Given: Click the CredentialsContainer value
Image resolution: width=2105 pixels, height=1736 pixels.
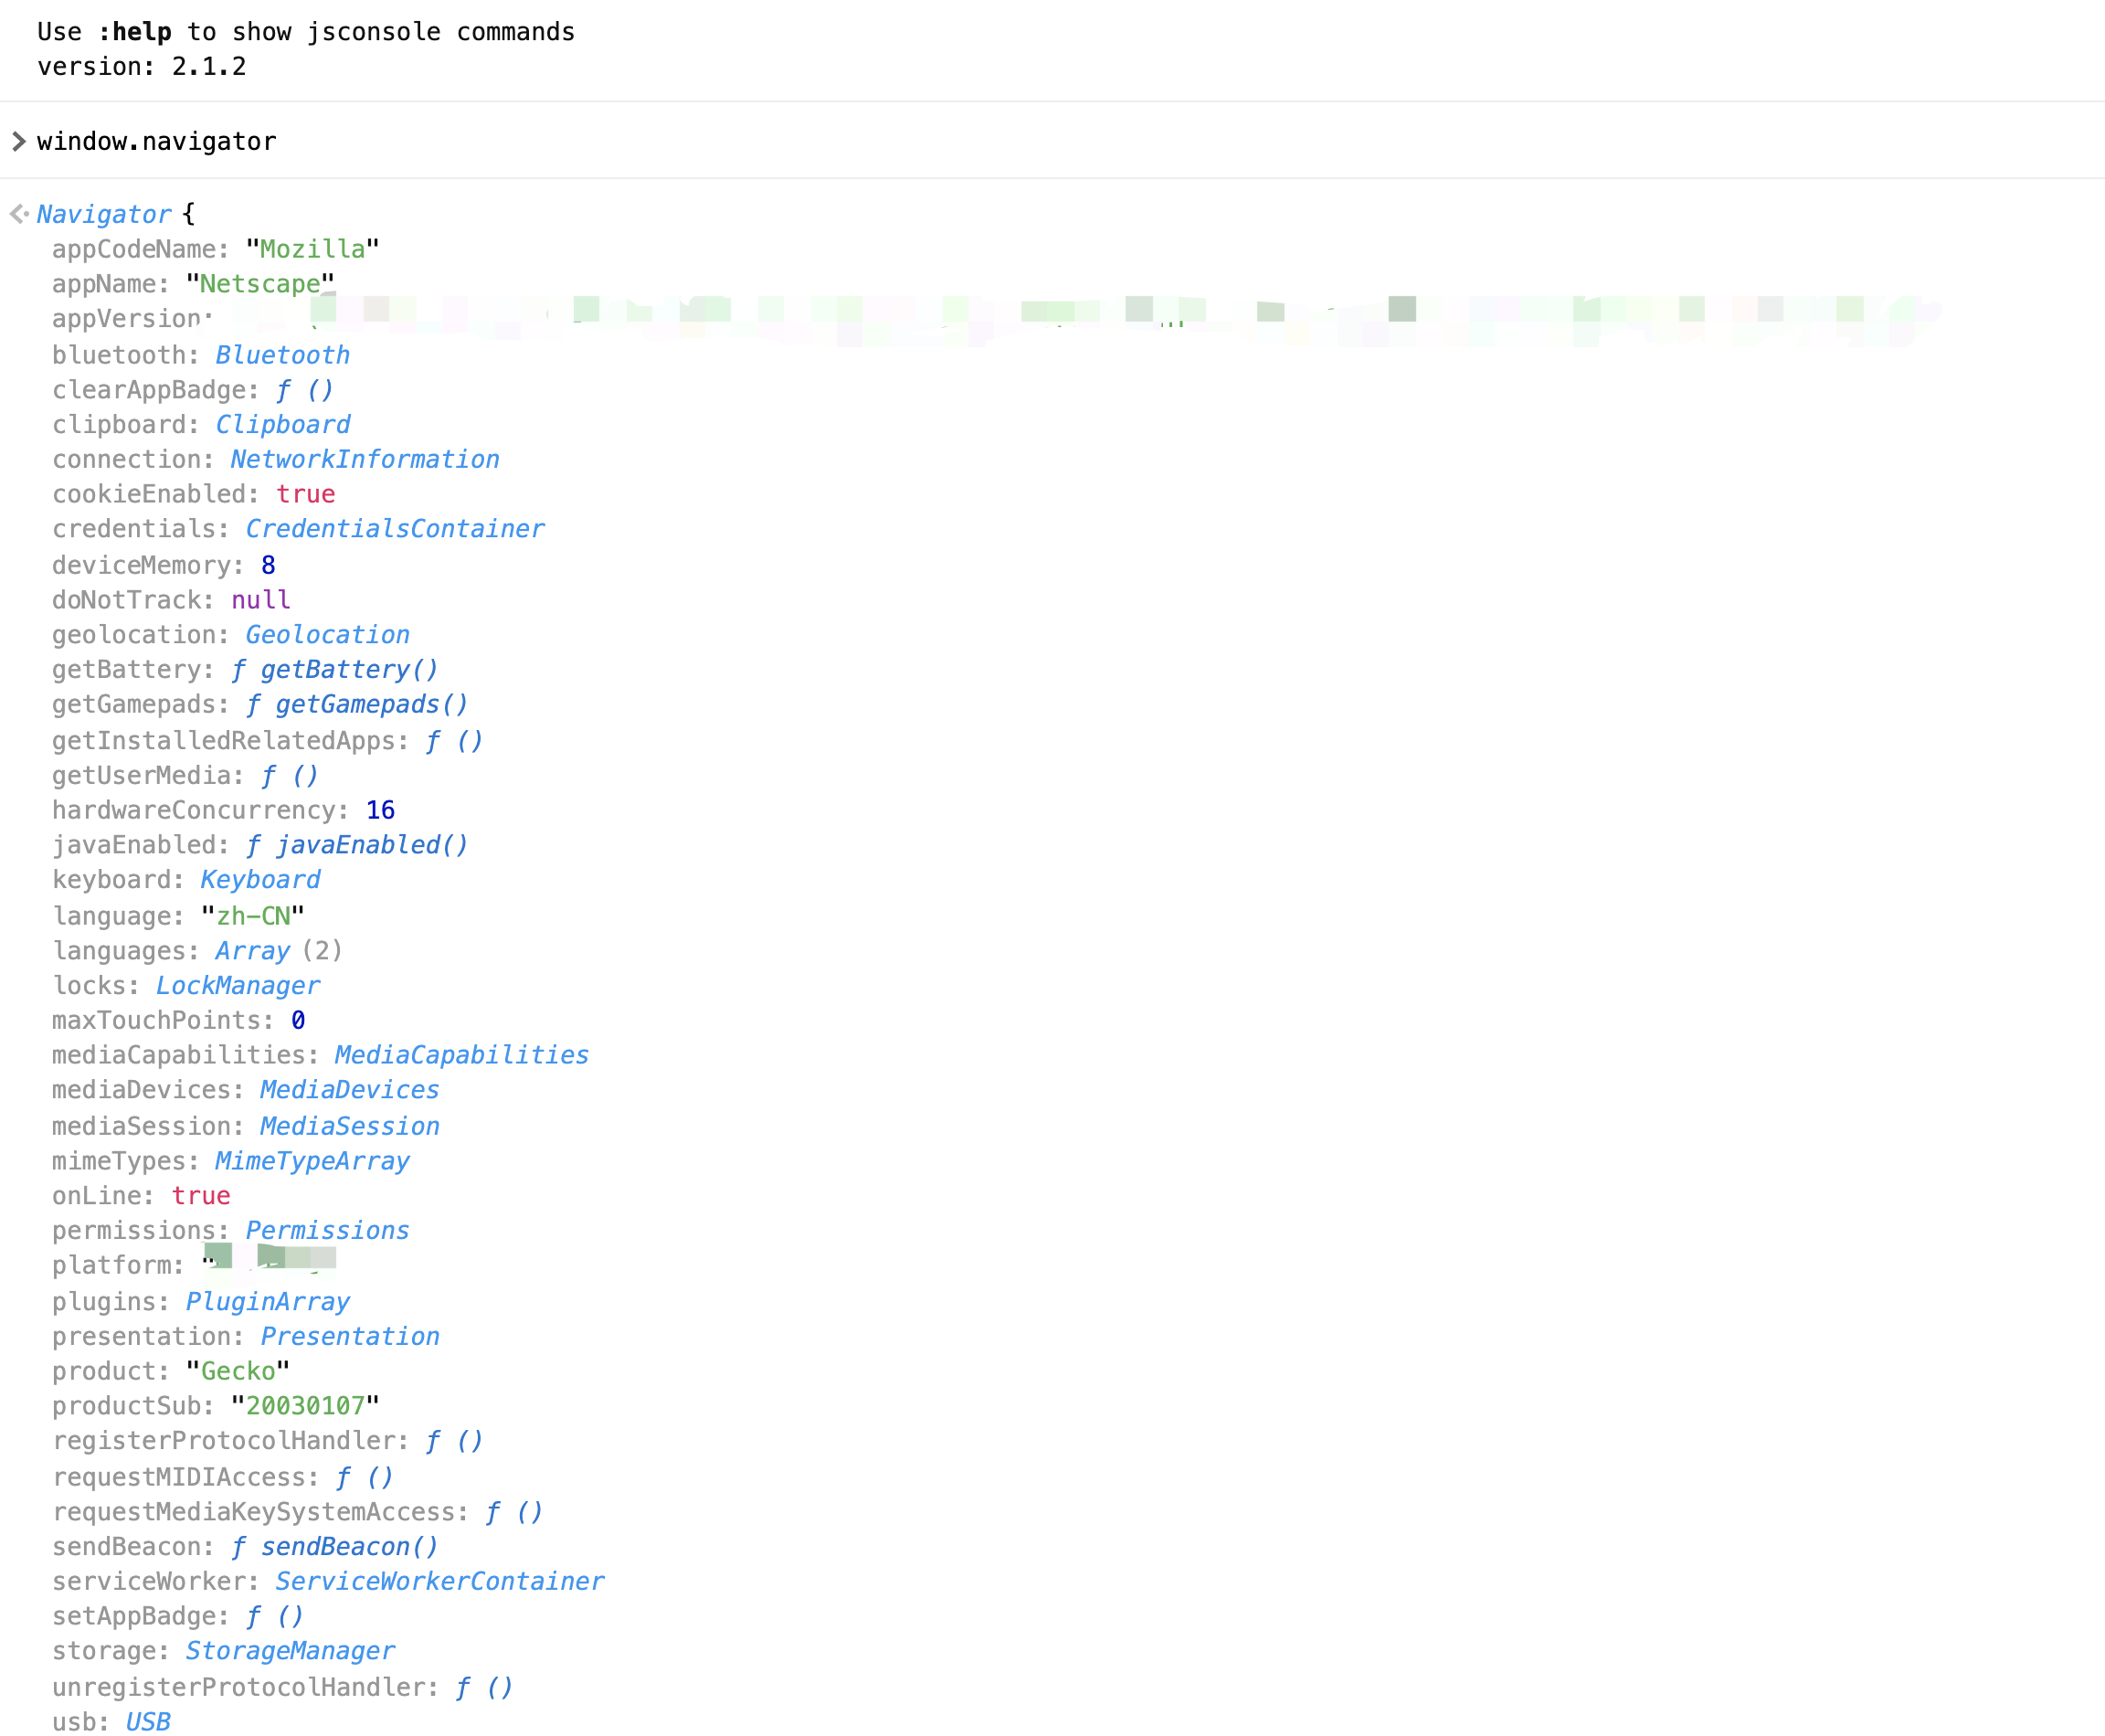Looking at the screenshot, I should point(394,529).
